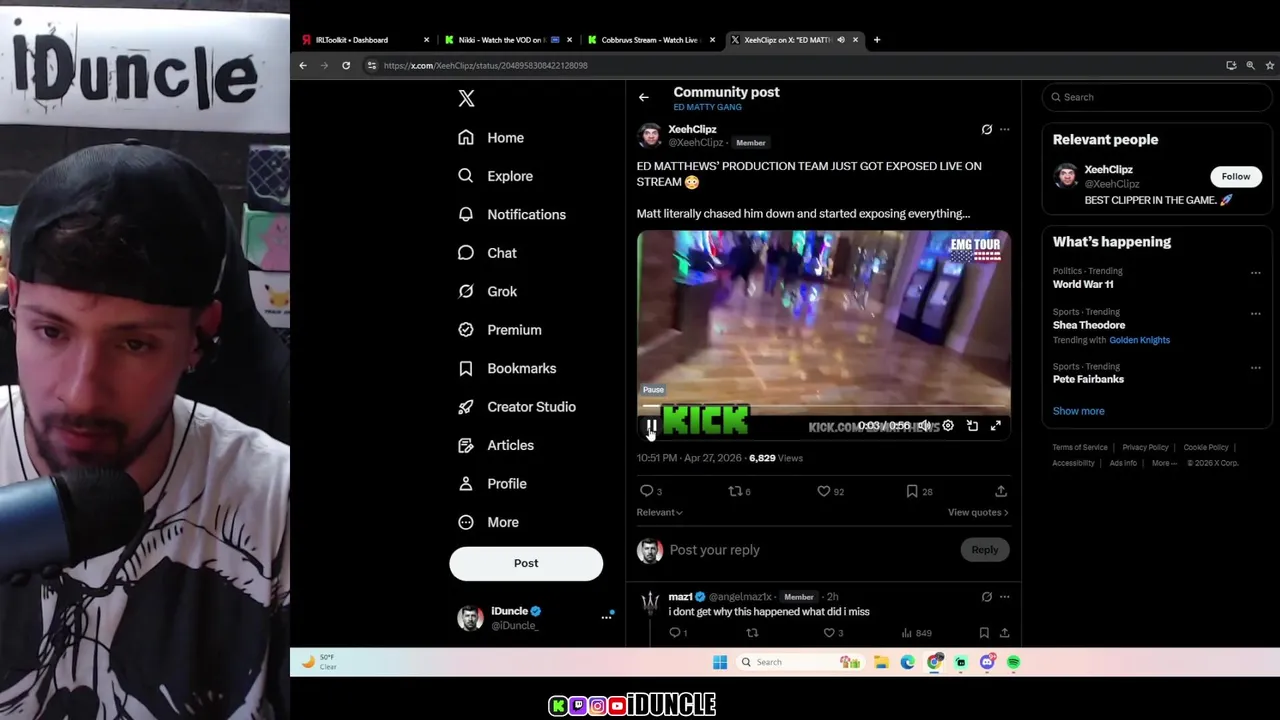Click the white Post button
This screenshot has width=1280, height=720.
tap(526, 564)
